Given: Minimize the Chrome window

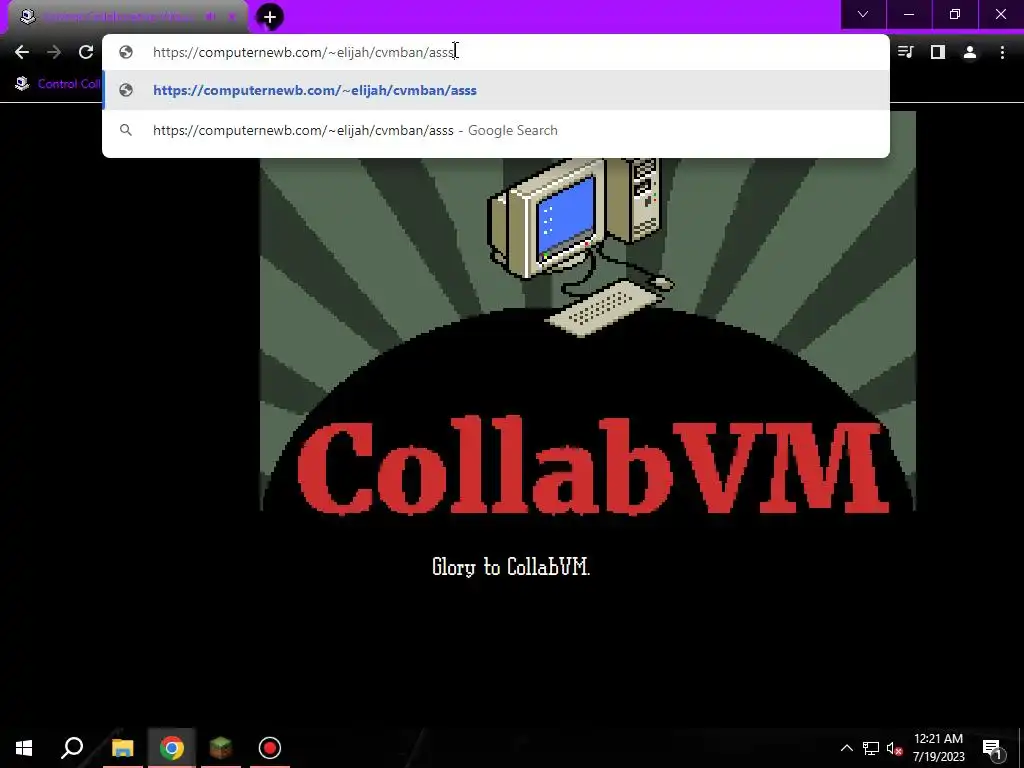Looking at the screenshot, I should [909, 14].
